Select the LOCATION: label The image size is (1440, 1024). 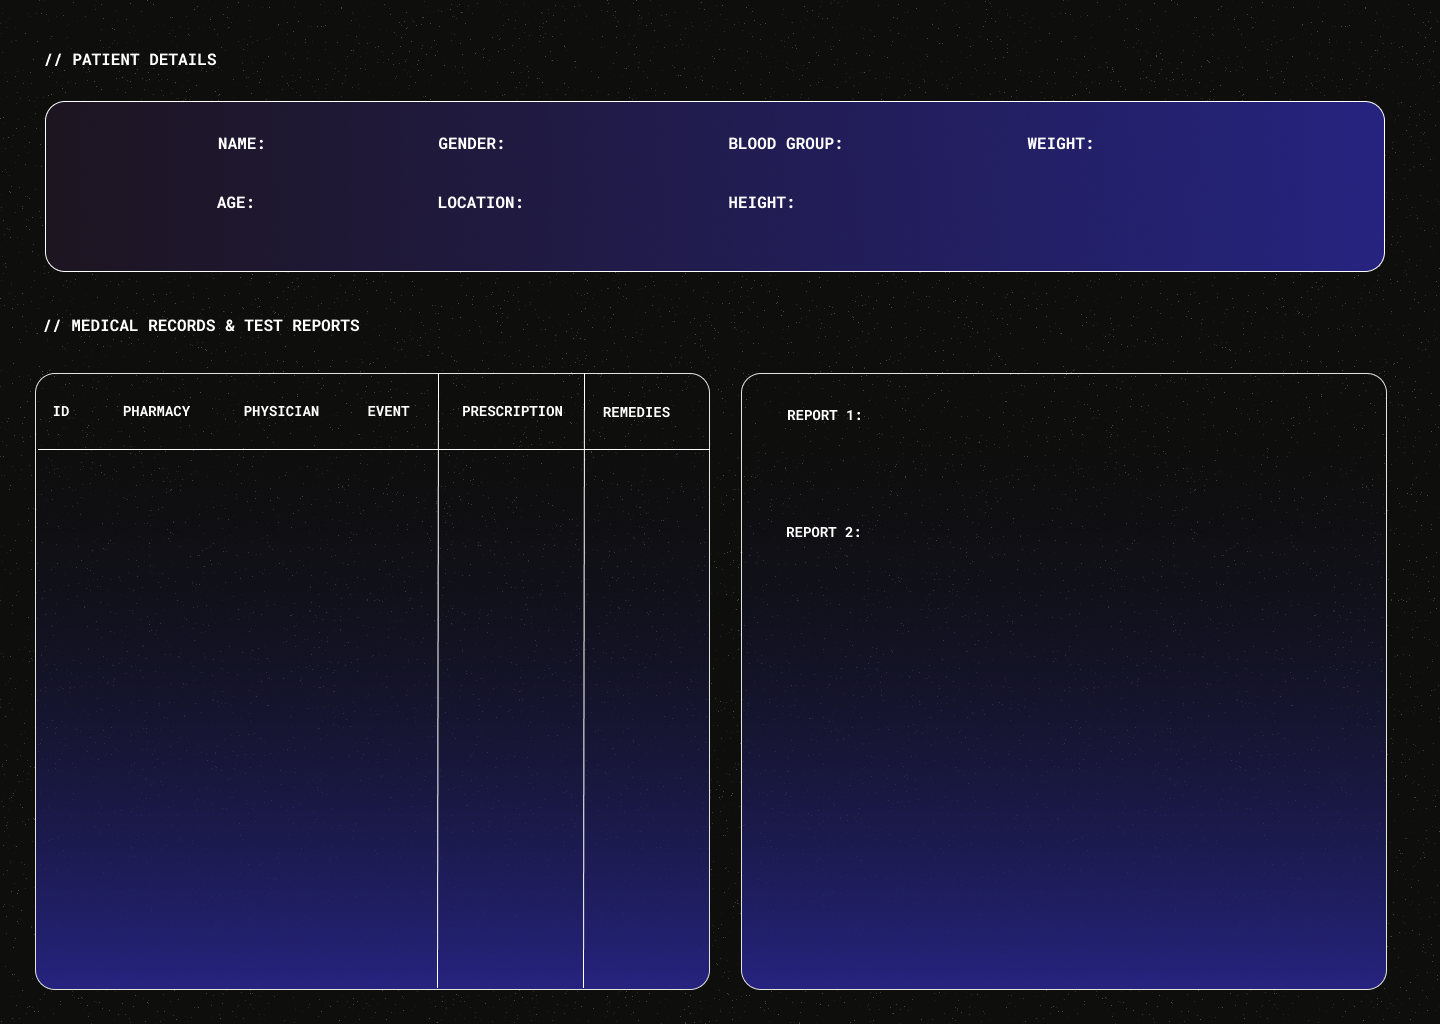[480, 202]
